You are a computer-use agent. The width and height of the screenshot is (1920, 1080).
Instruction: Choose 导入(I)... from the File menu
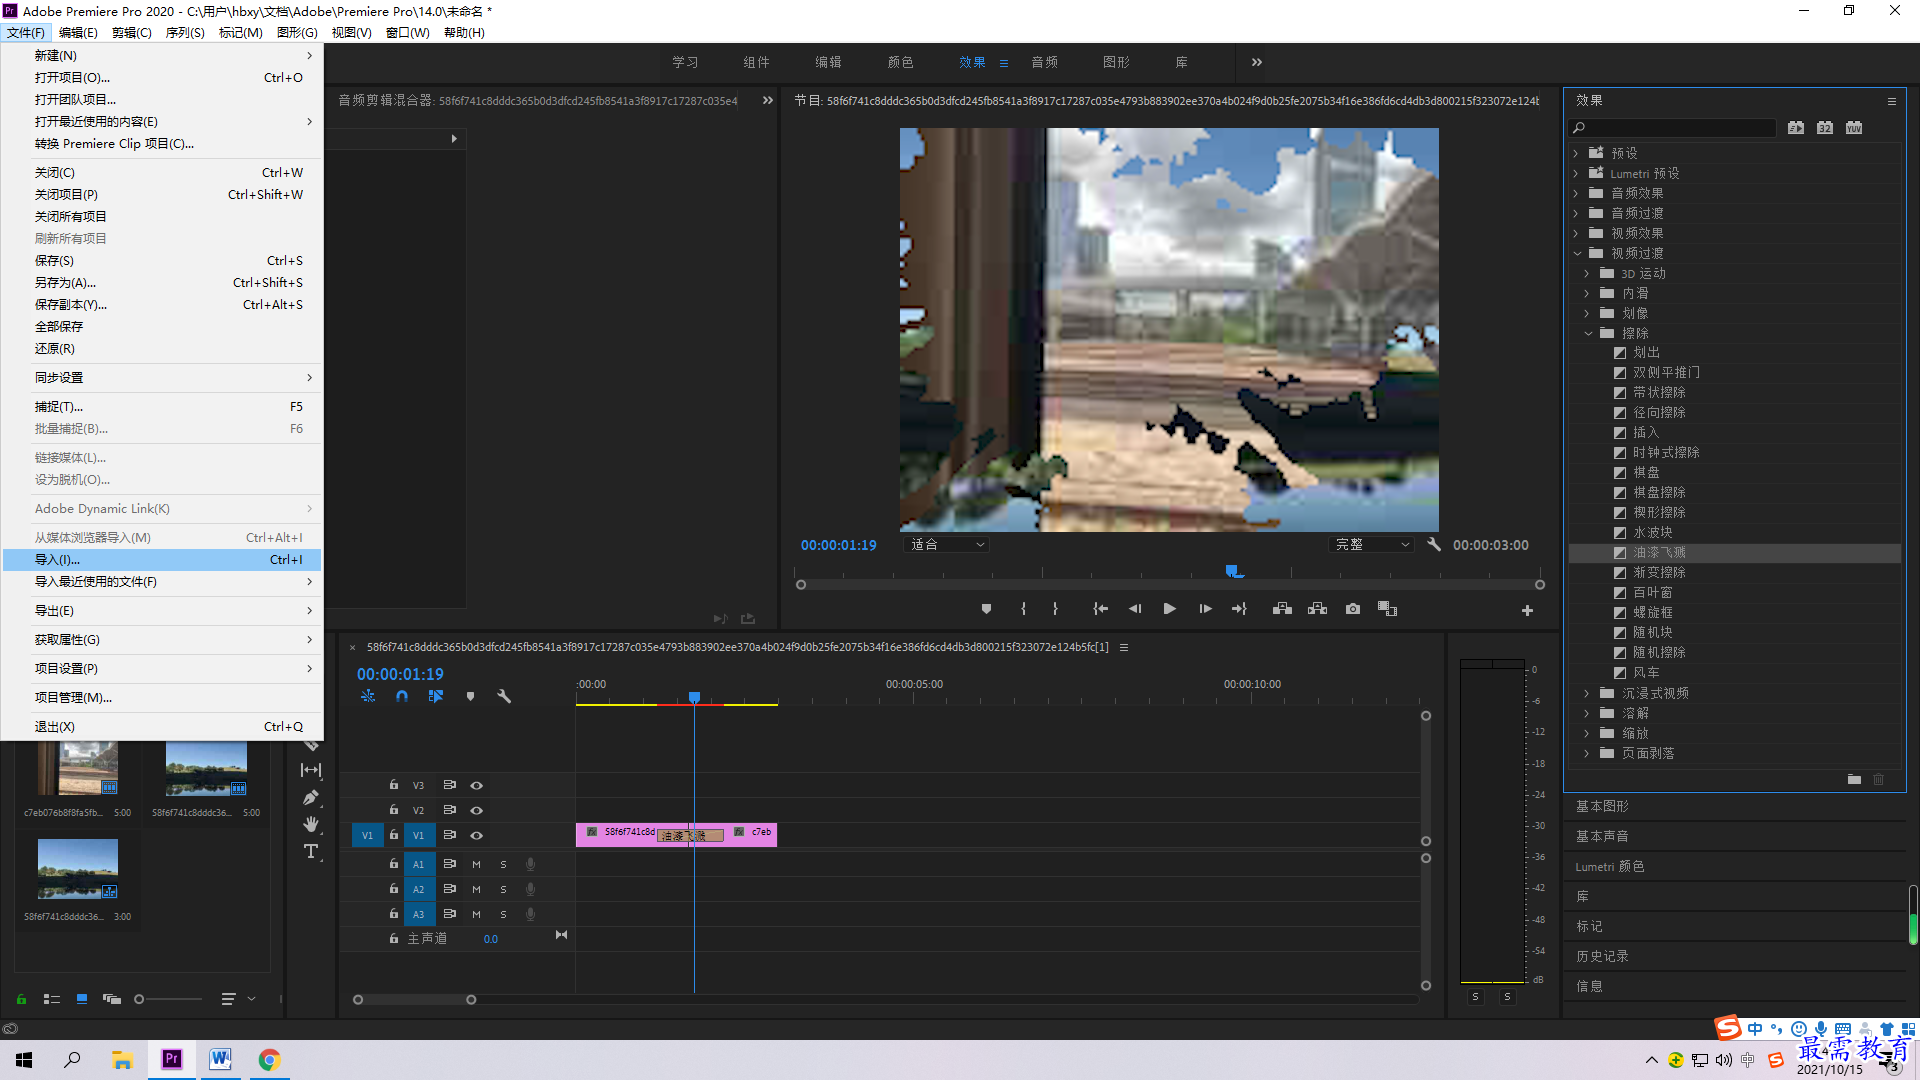162,560
